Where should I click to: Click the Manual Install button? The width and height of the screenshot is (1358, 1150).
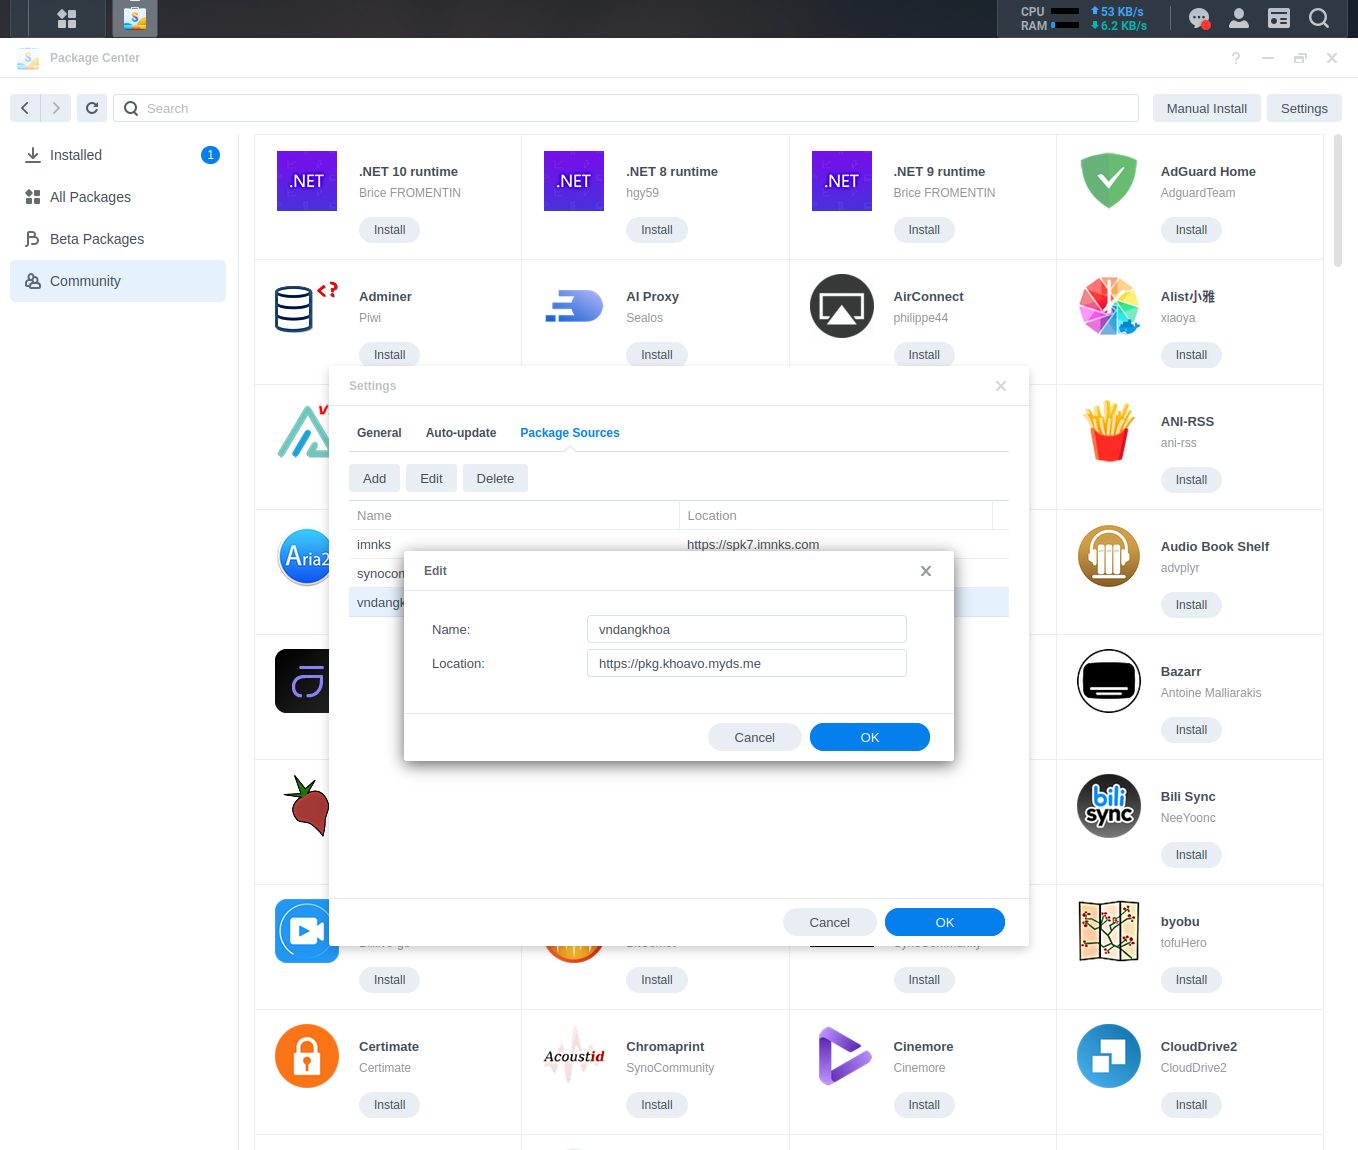coord(1206,108)
